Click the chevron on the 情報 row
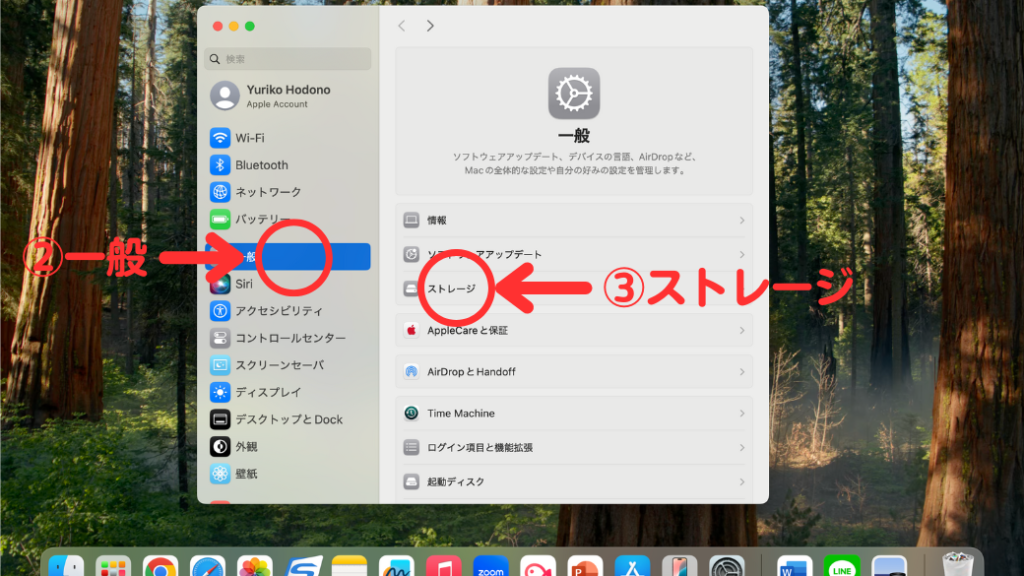Viewport: 1024px width, 576px height. pos(741,220)
